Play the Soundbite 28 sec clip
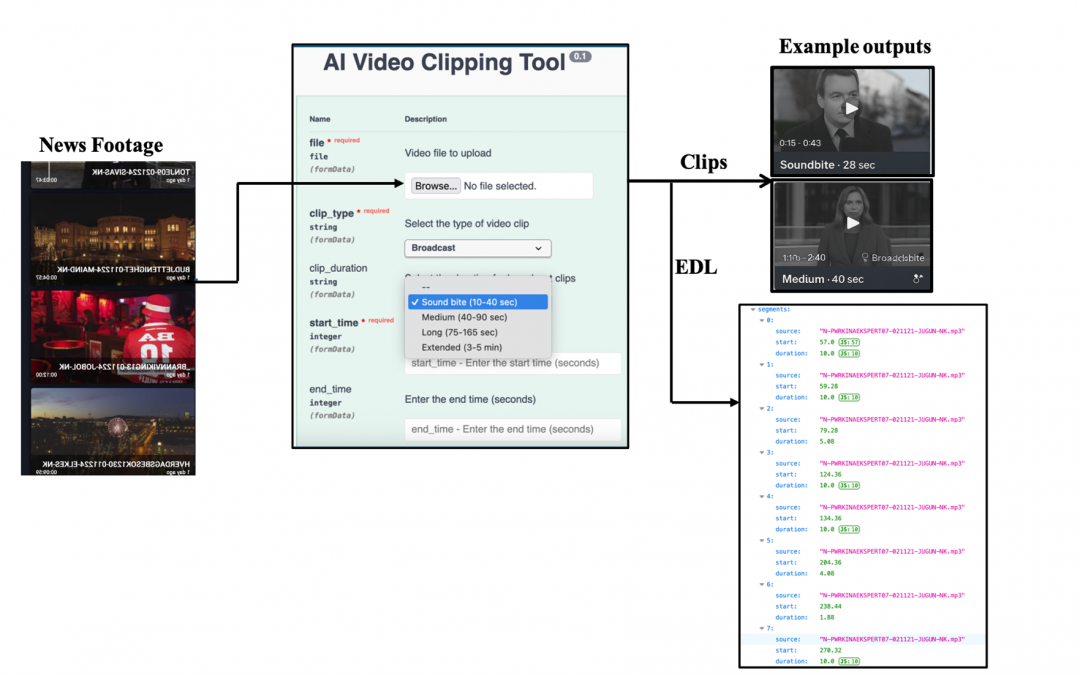Screen dimensions: 1080x675 [x=851, y=108]
